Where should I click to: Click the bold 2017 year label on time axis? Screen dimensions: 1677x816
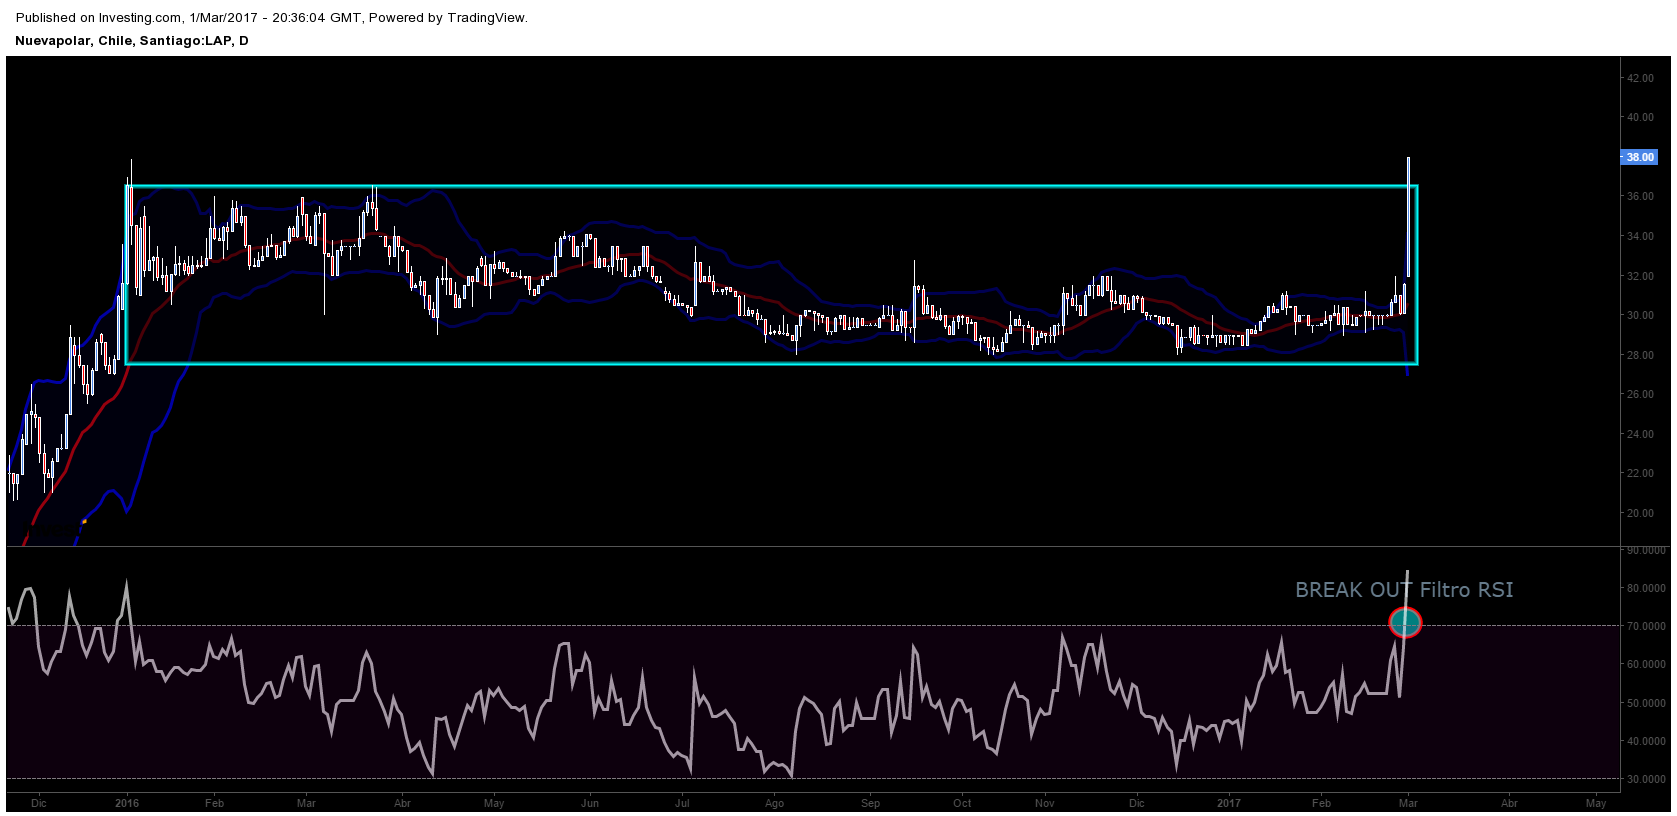(x=1229, y=803)
